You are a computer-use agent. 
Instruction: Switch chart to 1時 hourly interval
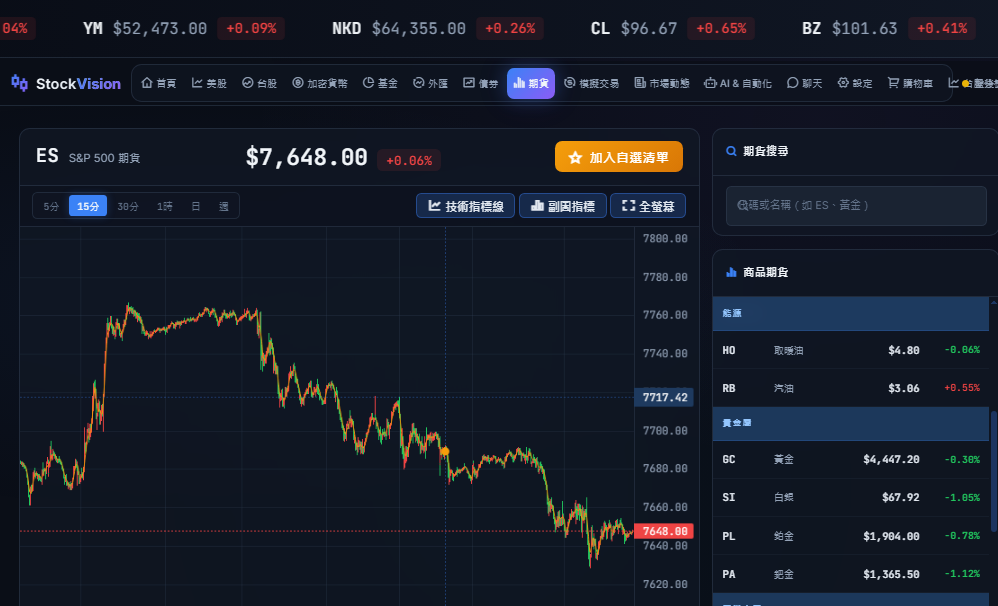tap(164, 206)
